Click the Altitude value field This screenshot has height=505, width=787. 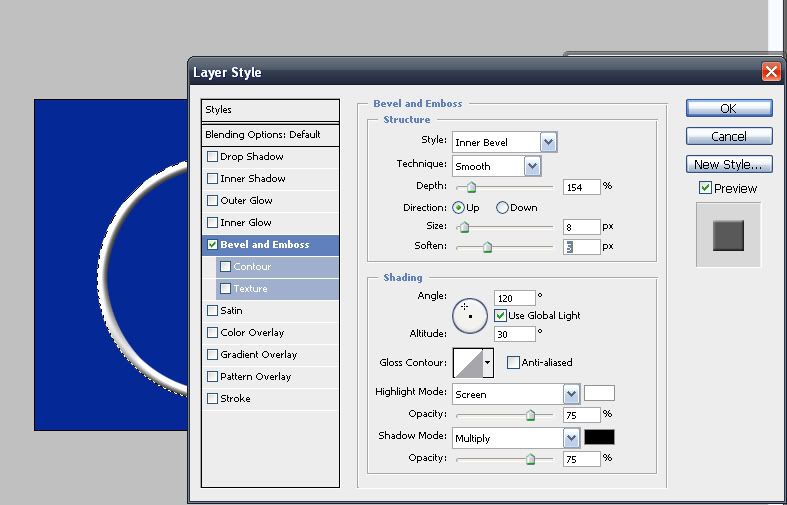pos(514,334)
